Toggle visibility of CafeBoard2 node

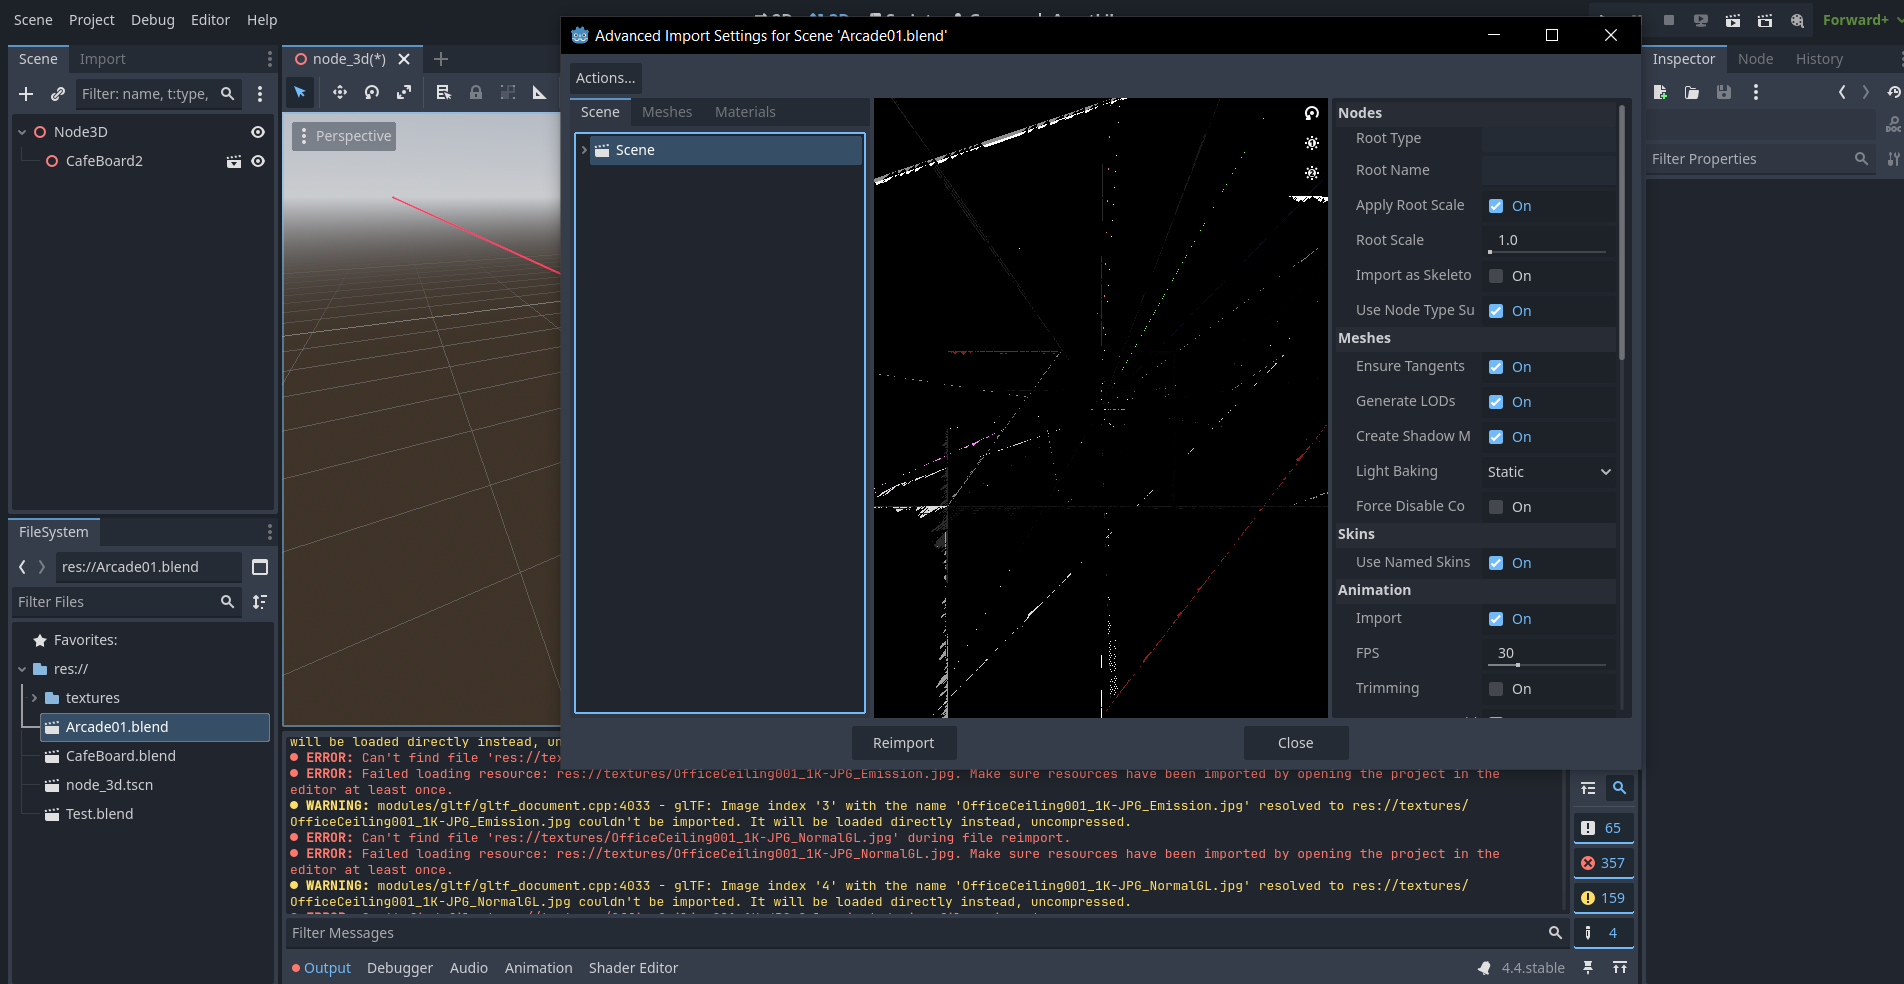tap(258, 161)
